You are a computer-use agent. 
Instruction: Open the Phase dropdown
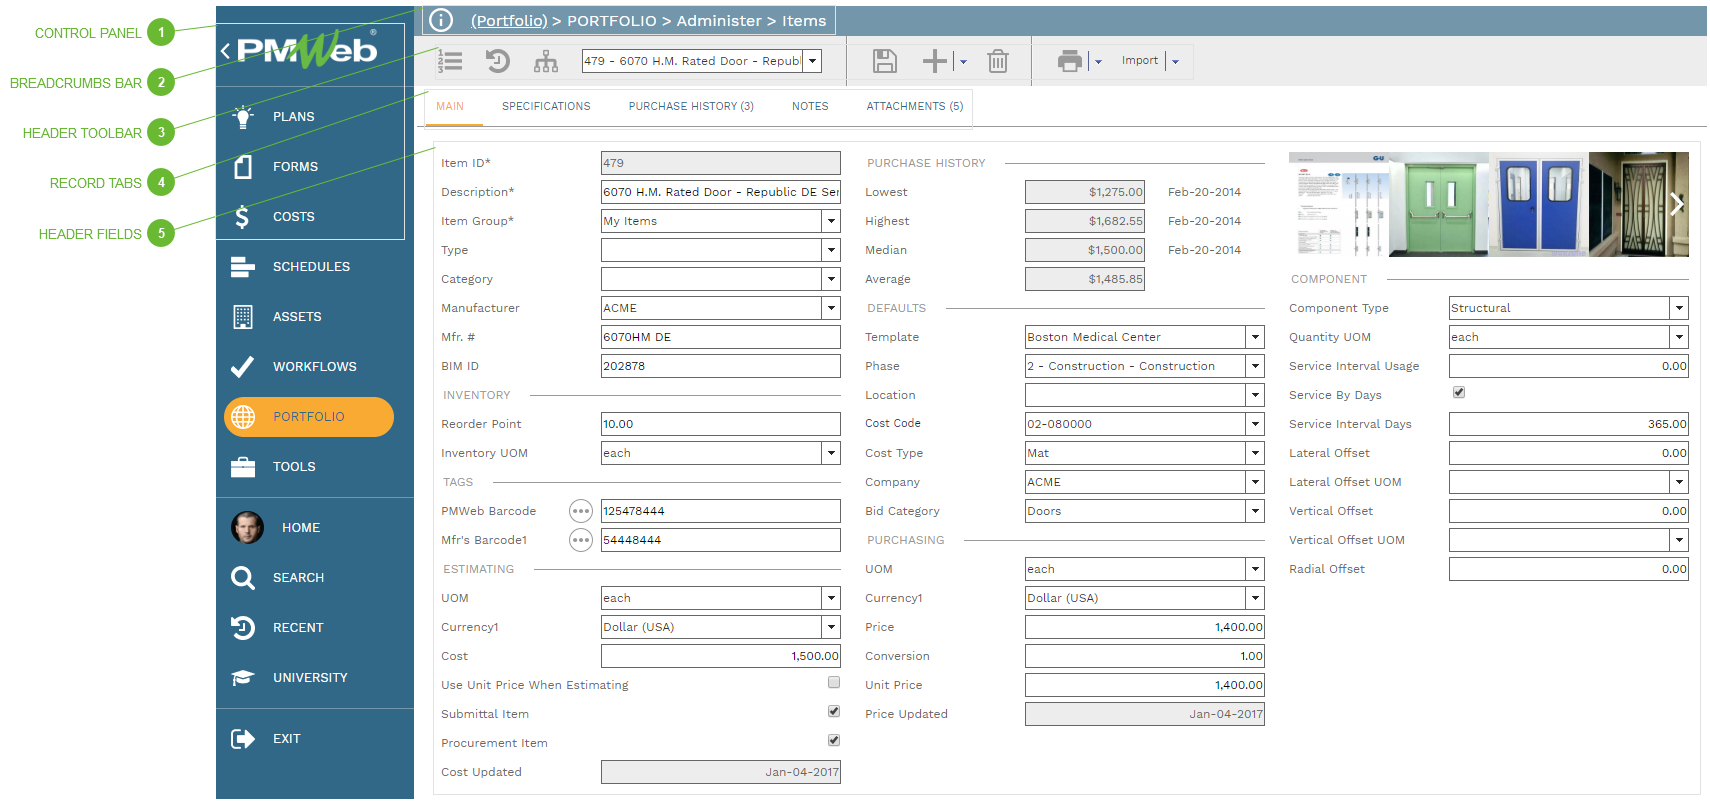[x=1255, y=366]
